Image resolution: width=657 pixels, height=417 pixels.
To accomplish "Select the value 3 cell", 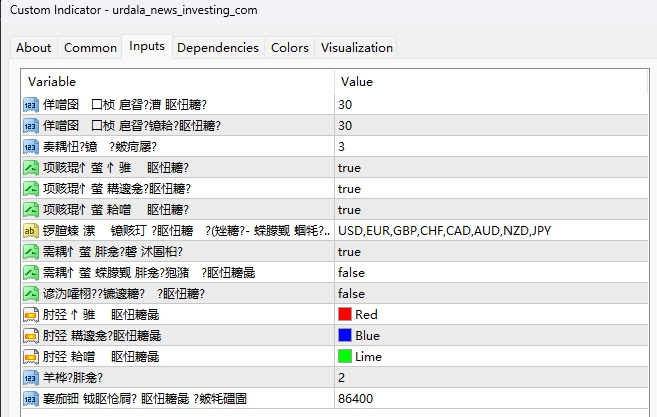I will (491, 147).
